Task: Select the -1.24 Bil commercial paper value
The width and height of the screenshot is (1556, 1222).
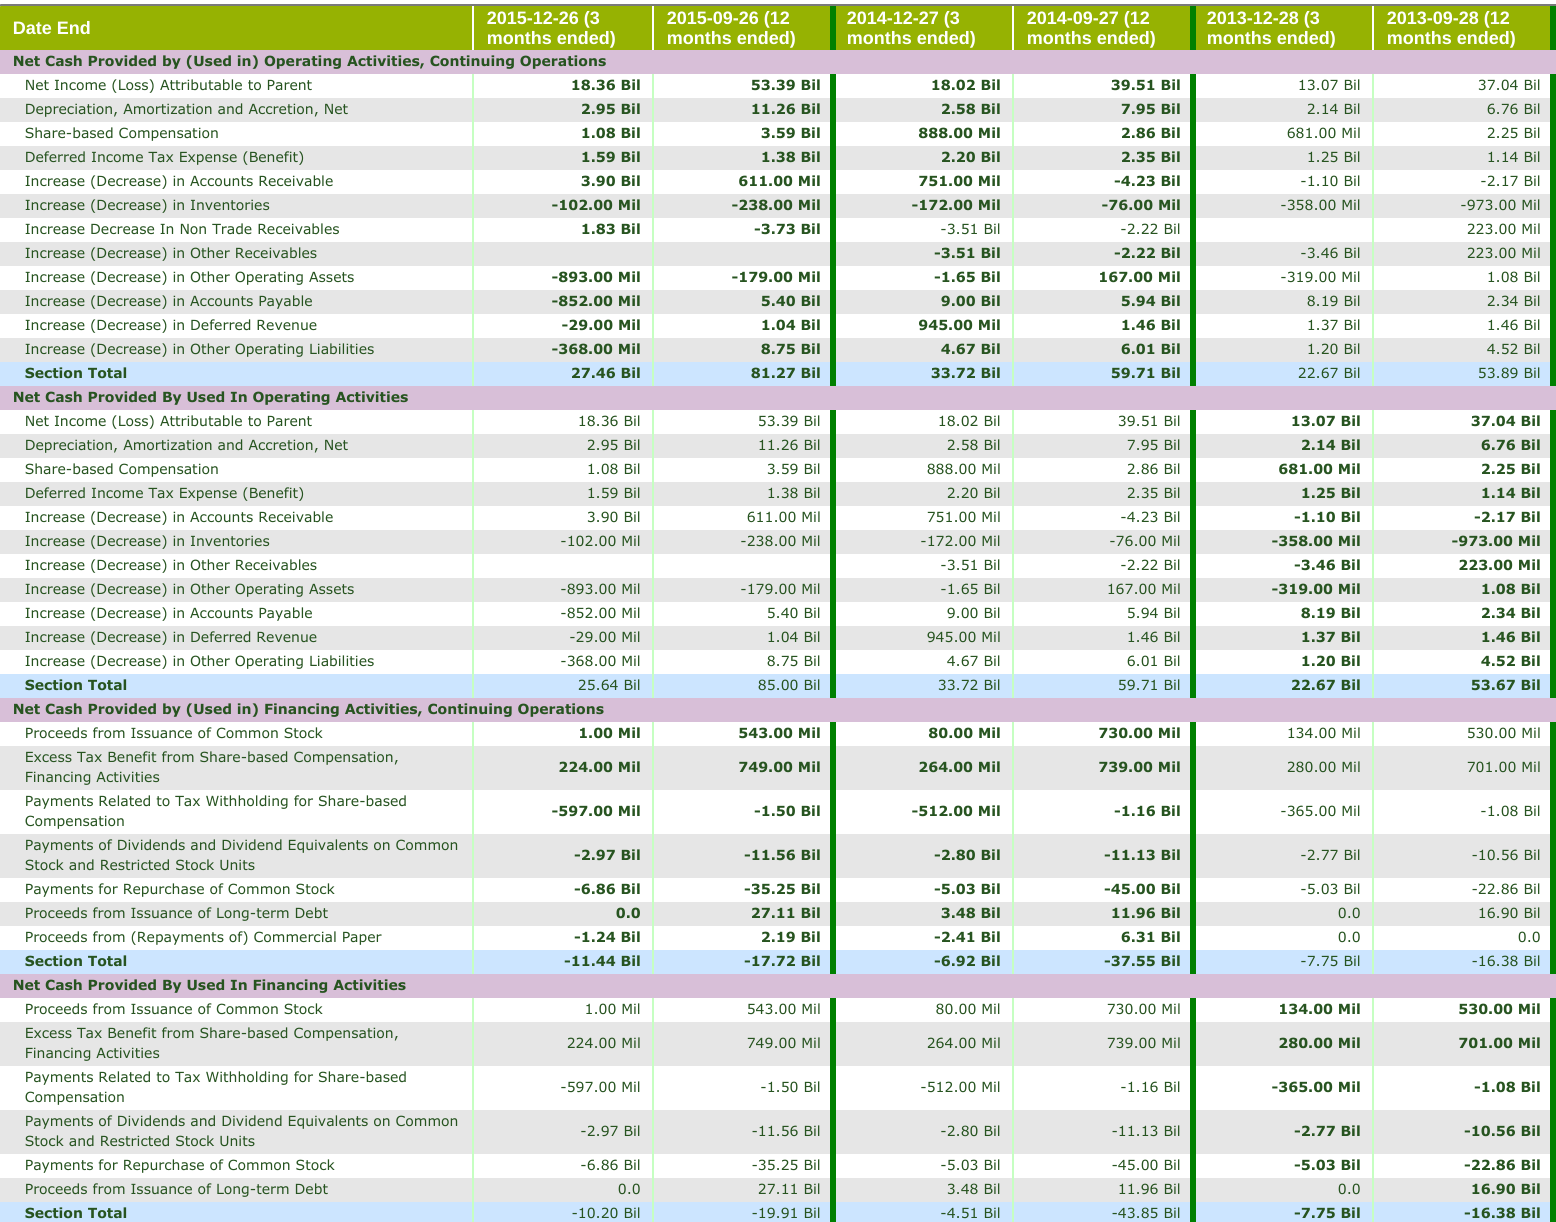Action: point(607,937)
